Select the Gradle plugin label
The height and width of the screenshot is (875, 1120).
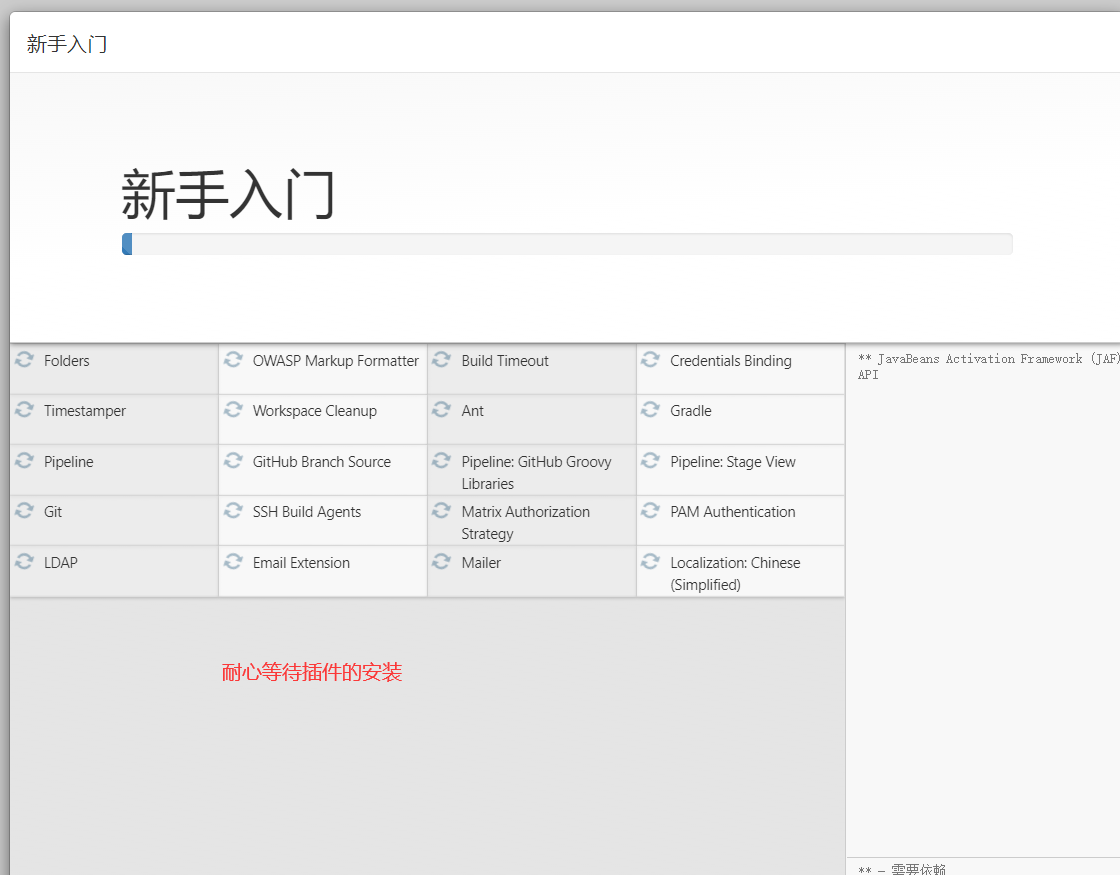click(691, 411)
